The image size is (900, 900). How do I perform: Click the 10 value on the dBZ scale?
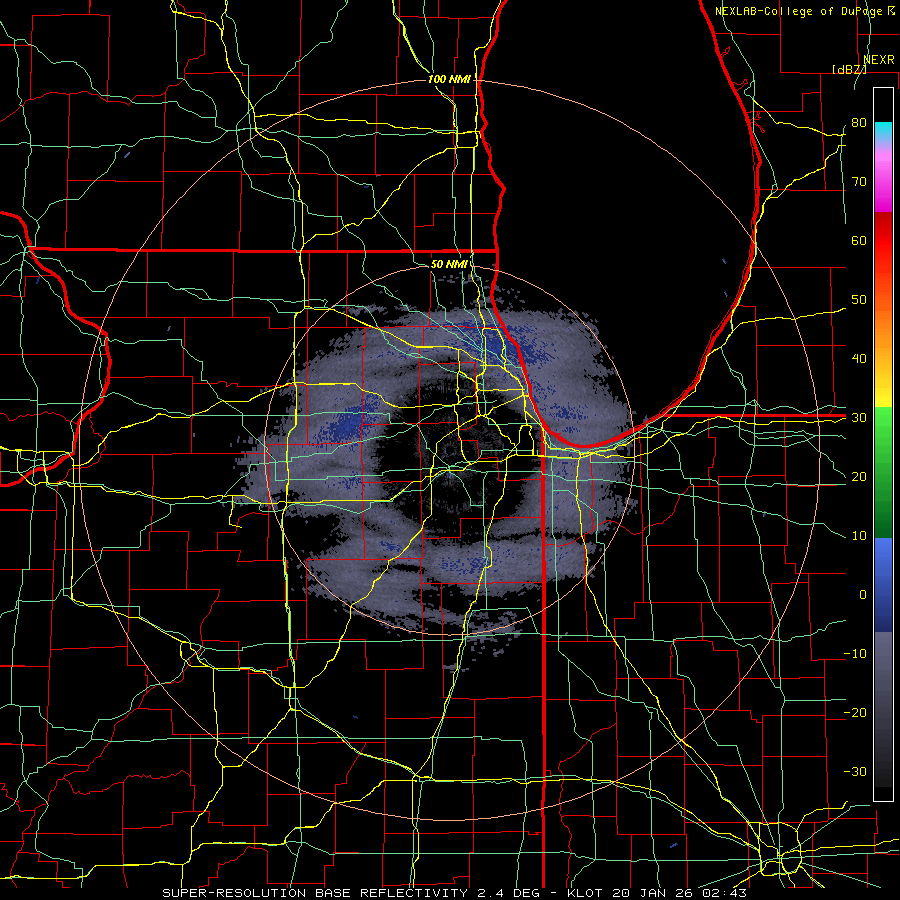[859, 536]
